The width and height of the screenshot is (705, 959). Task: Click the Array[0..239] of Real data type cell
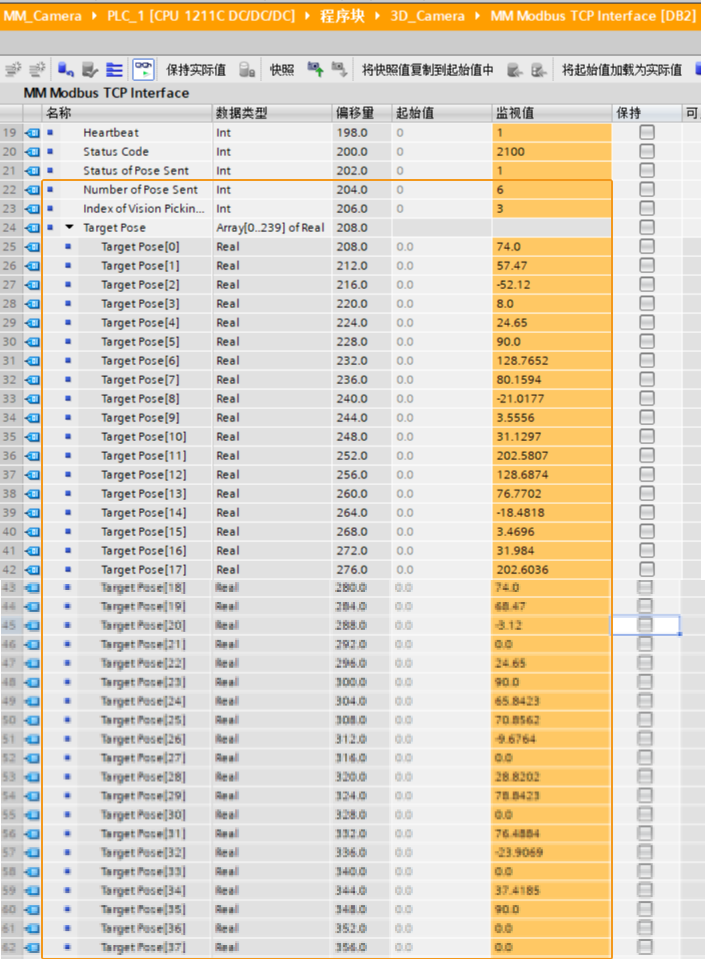[x=272, y=228]
